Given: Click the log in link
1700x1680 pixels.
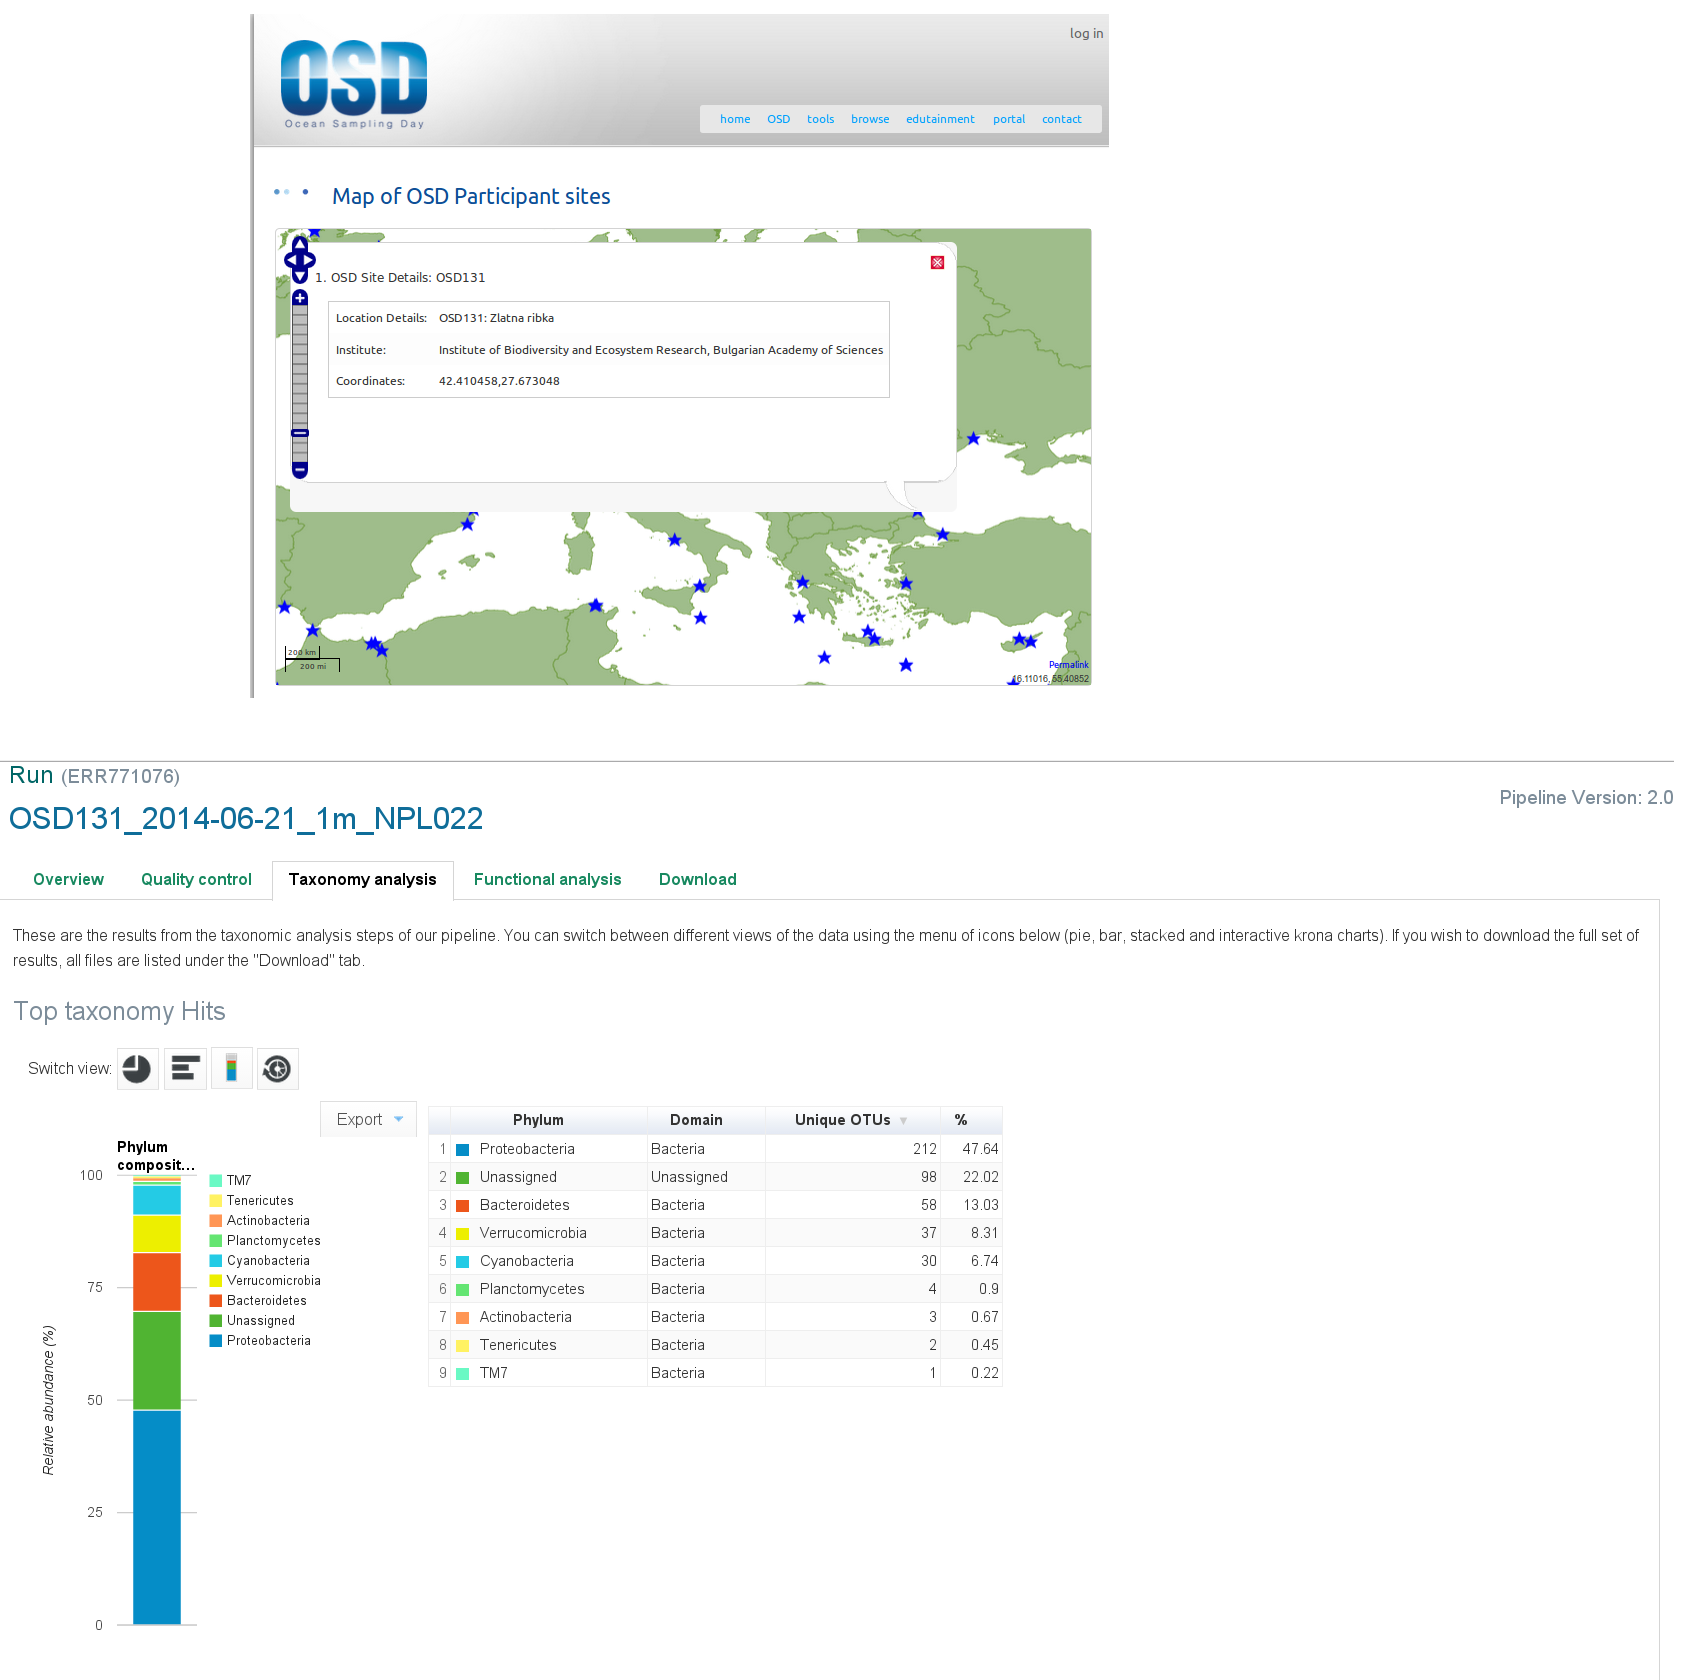Looking at the screenshot, I should pos(1086,33).
